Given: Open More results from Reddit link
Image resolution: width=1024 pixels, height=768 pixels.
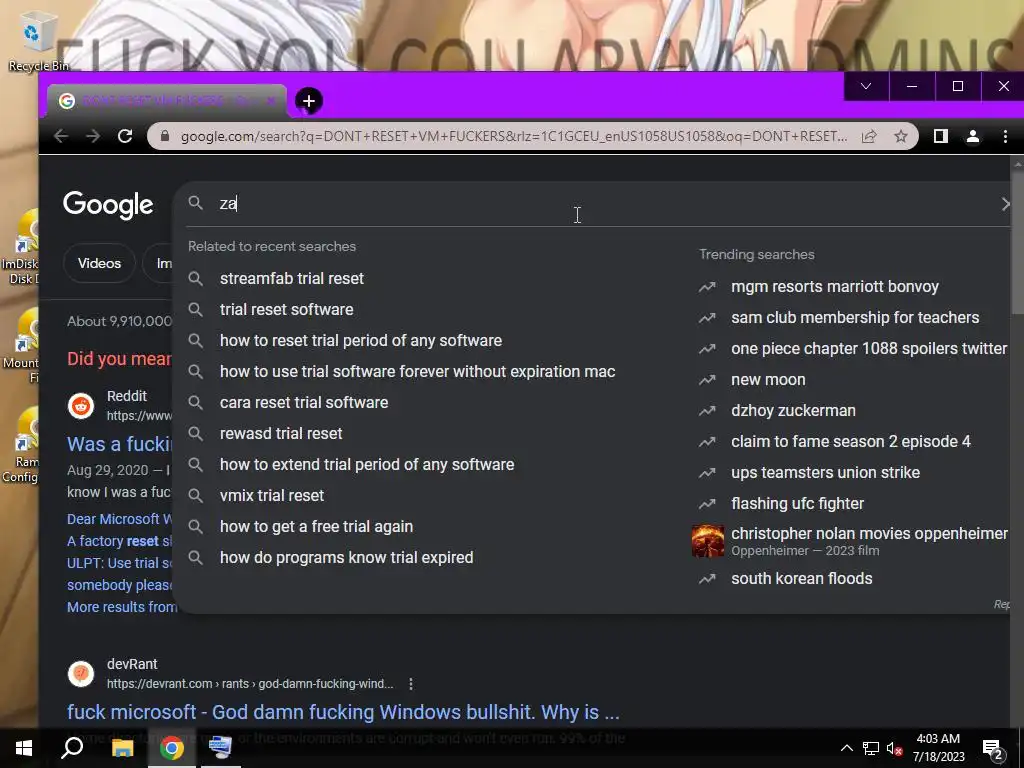Looking at the screenshot, I should pyautogui.click(x=121, y=607).
